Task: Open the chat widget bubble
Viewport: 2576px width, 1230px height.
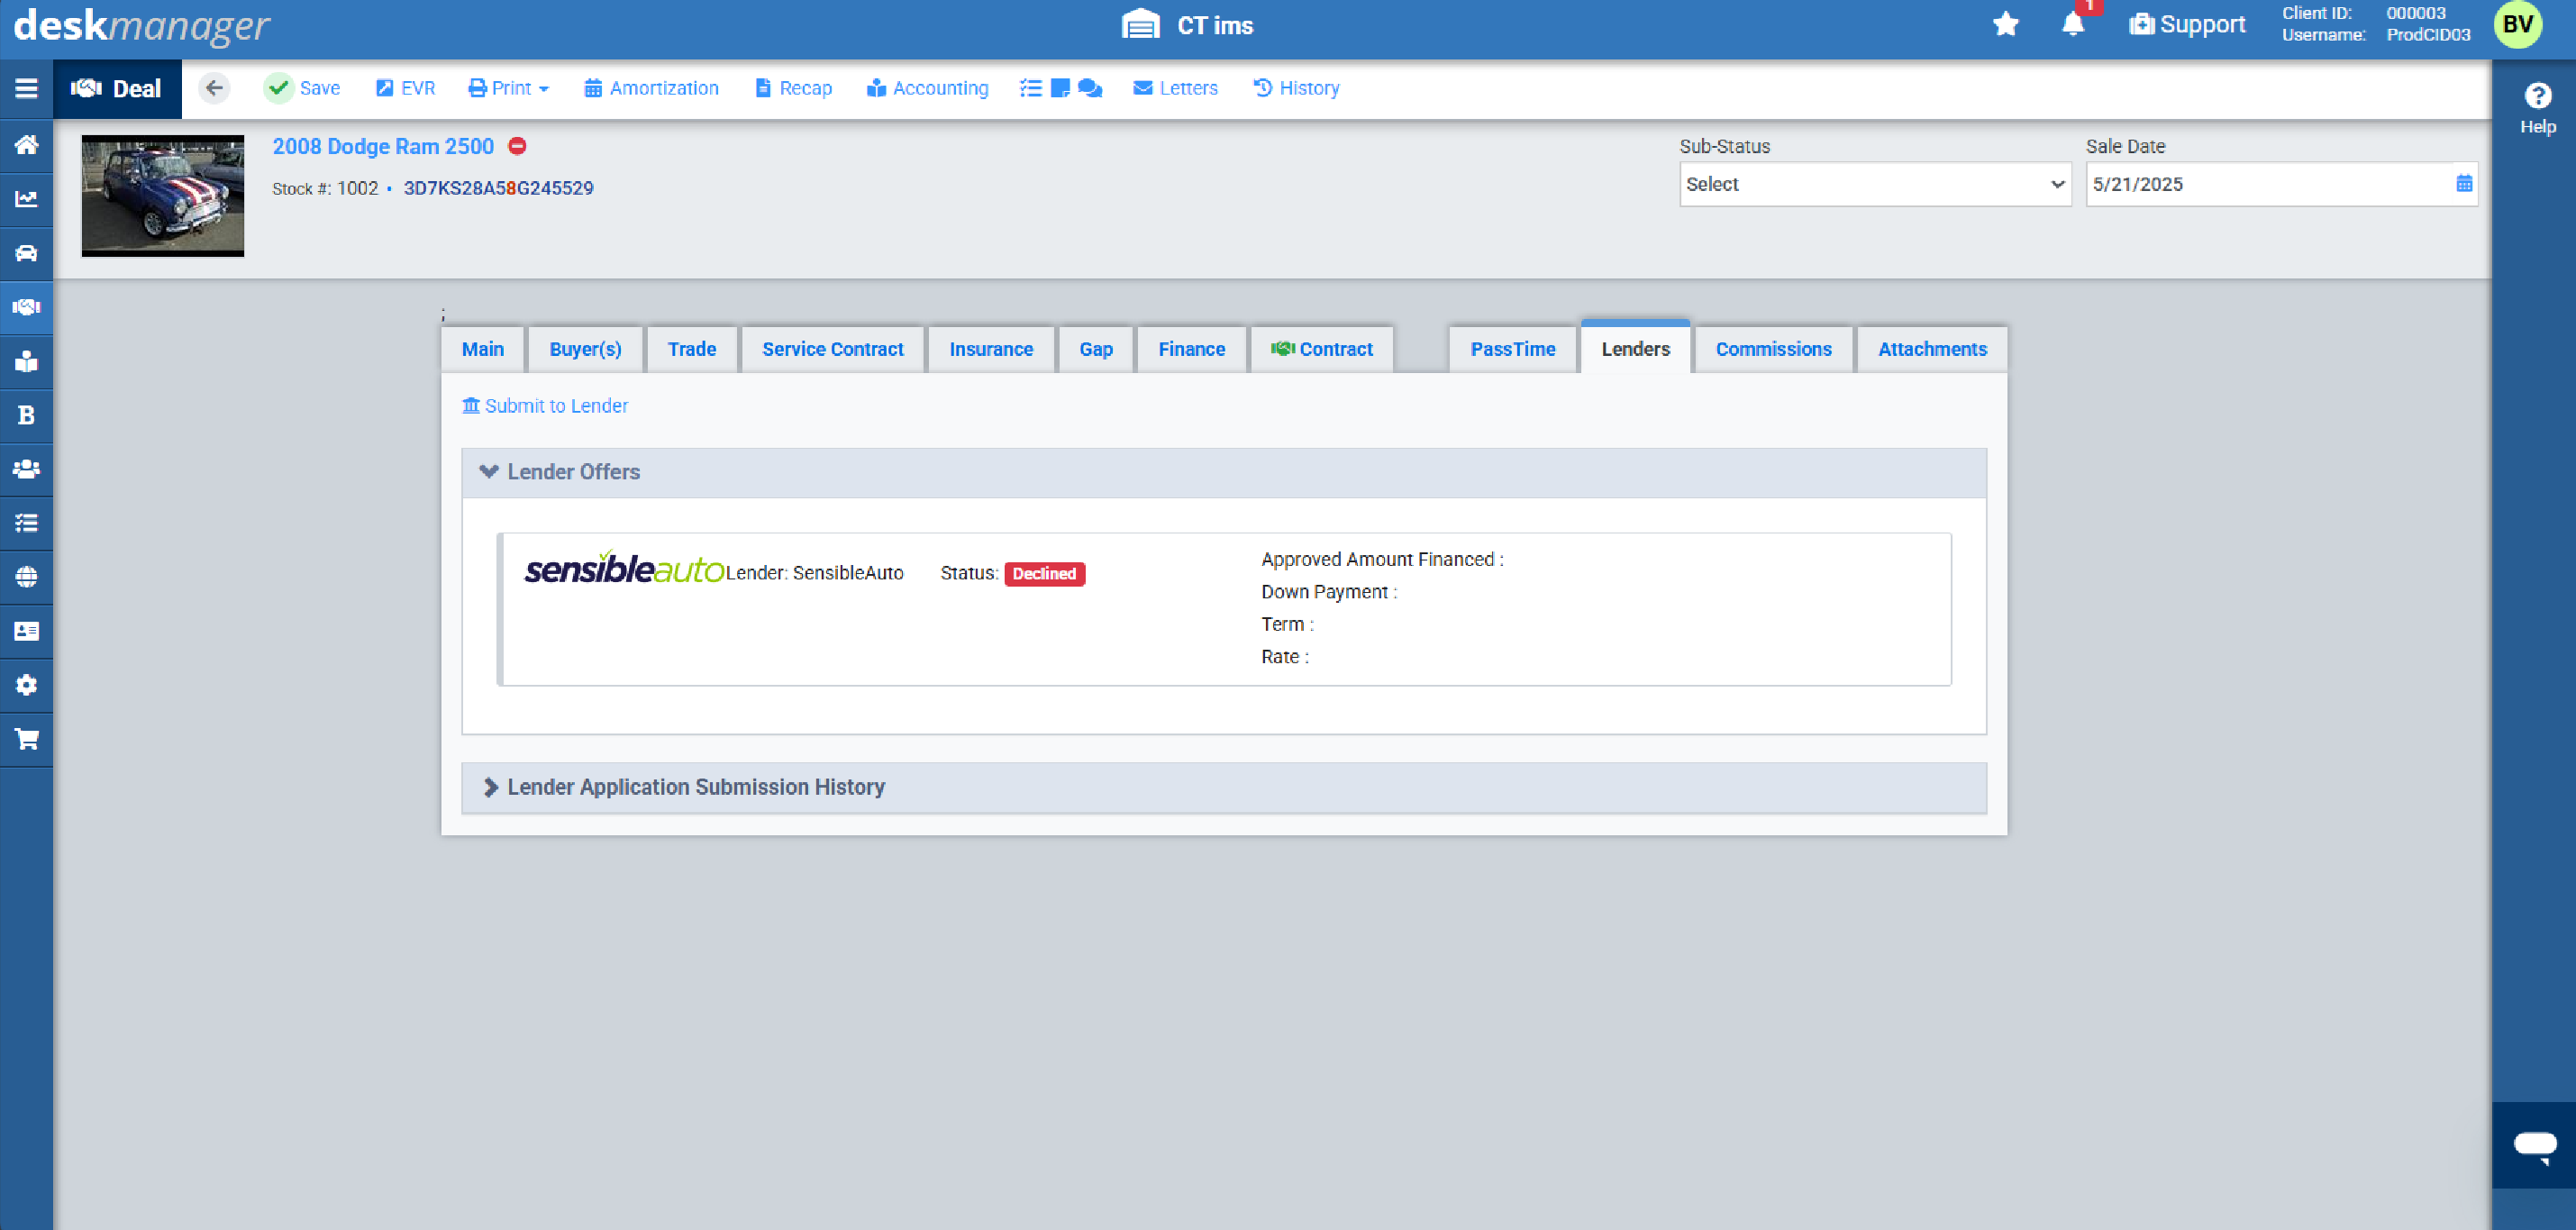Action: tap(2535, 1145)
